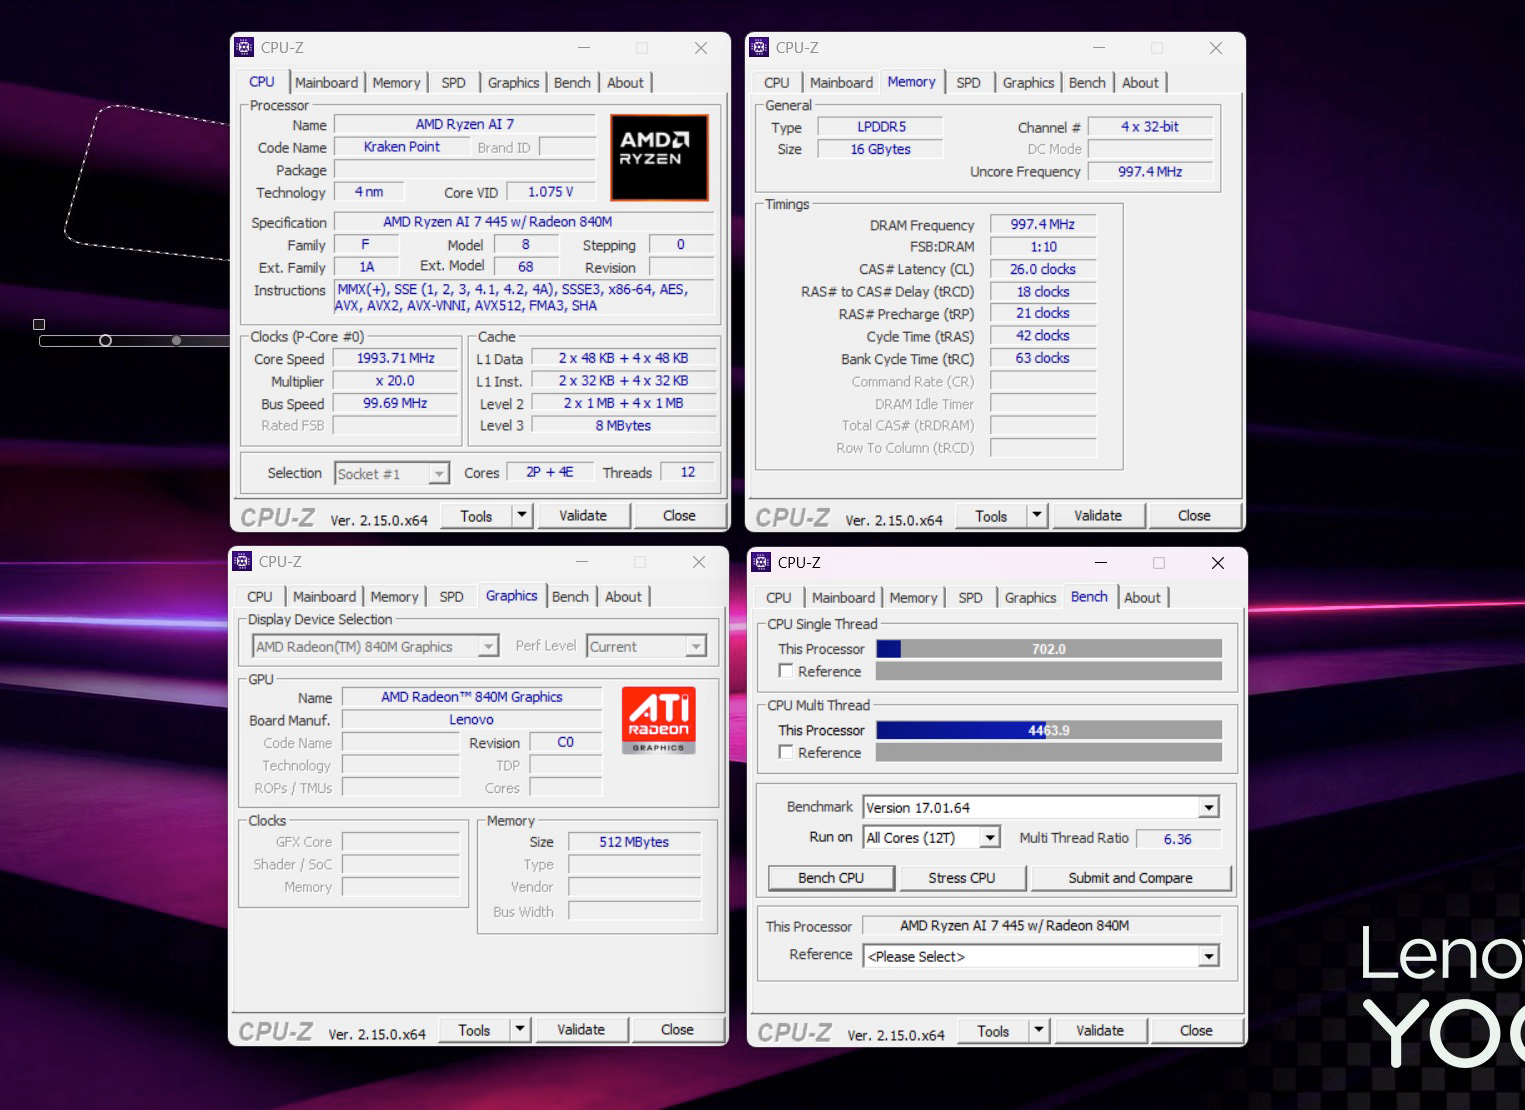Click the Reference bar under CPU Multi Thread
The height and width of the screenshot is (1110, 1525).
(1049, 752)
